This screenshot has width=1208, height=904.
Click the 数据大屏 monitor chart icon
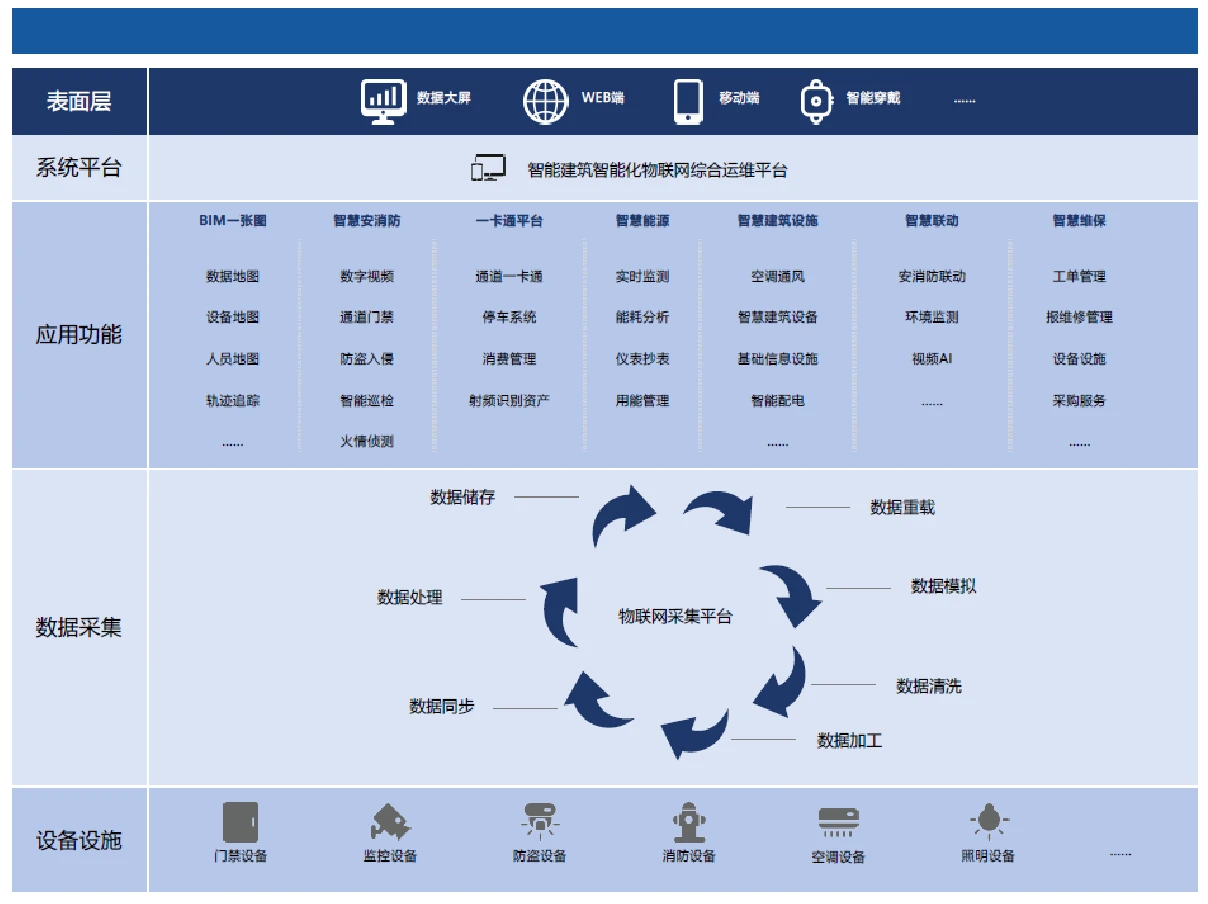(x=383, y=101)
